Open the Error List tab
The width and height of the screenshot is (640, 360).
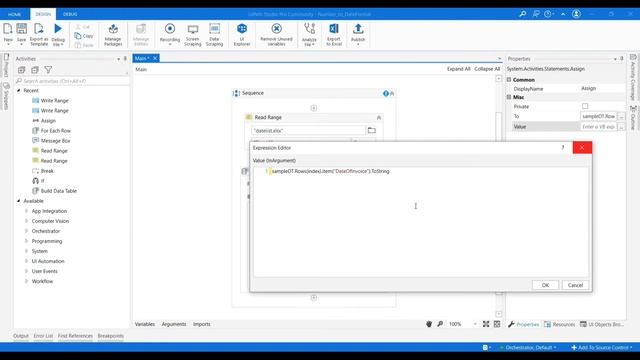tap(43, 336)
